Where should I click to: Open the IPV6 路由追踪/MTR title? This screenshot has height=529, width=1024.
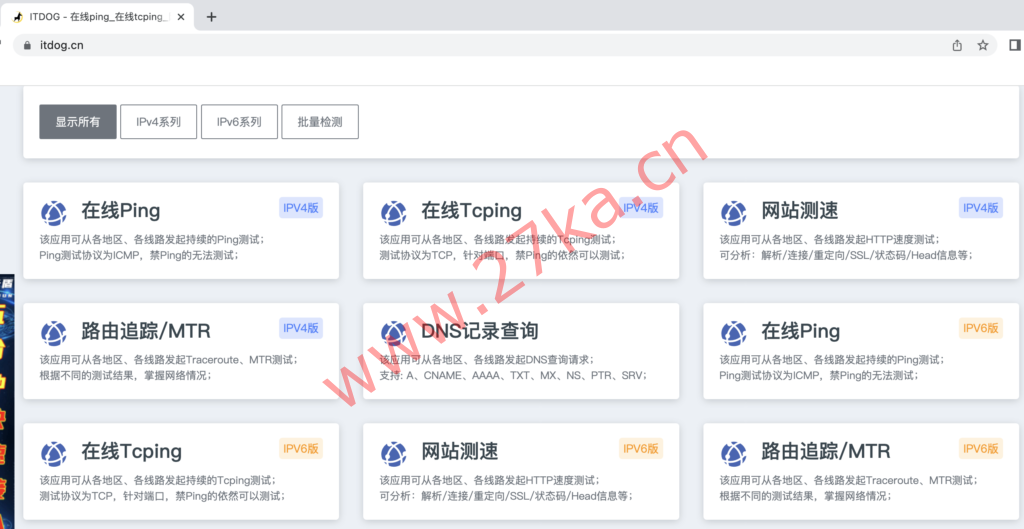[x=826, y=451]
